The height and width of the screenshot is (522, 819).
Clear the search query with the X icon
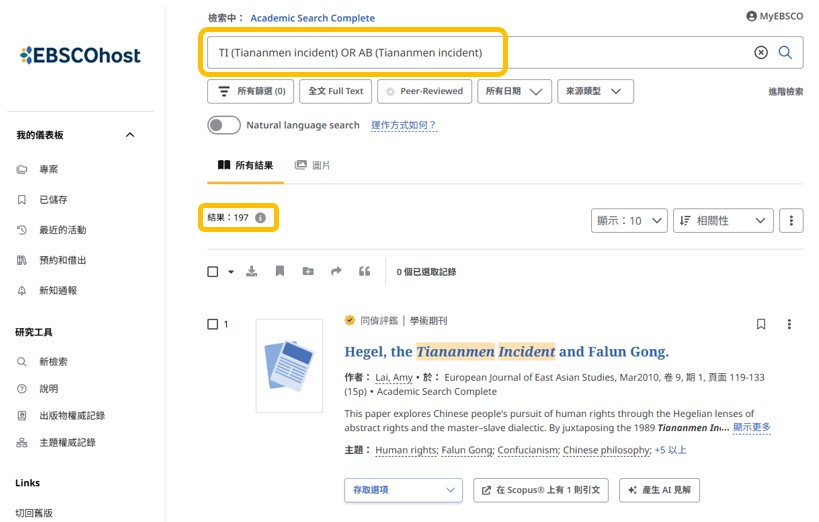[x=761, y=53]
